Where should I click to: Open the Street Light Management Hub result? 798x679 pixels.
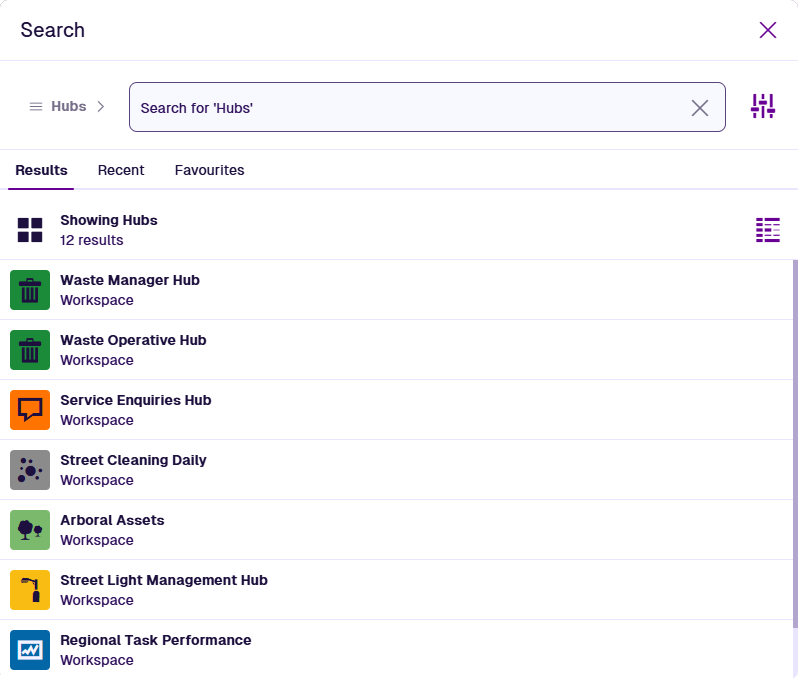point(164,581)
